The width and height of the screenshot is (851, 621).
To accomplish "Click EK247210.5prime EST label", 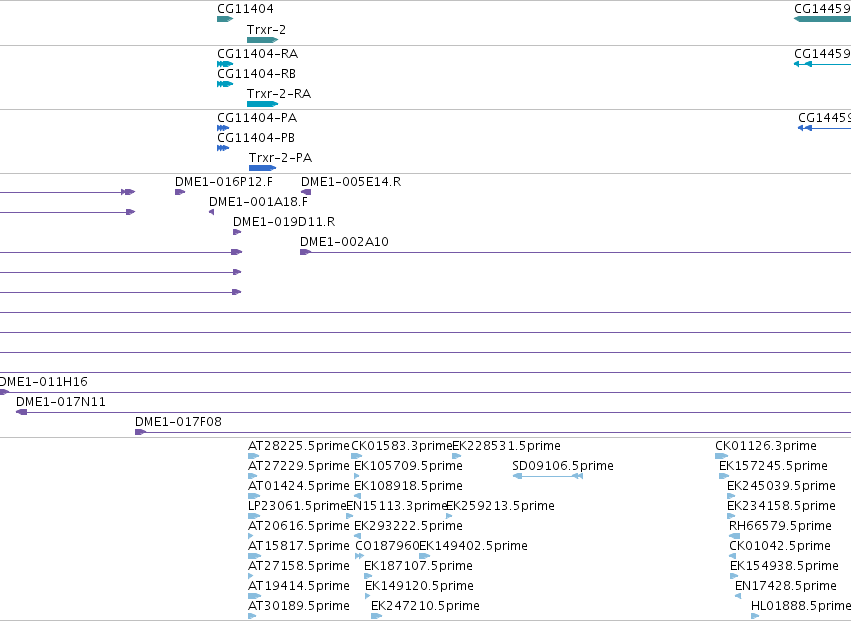I will [x=426, y=607].
